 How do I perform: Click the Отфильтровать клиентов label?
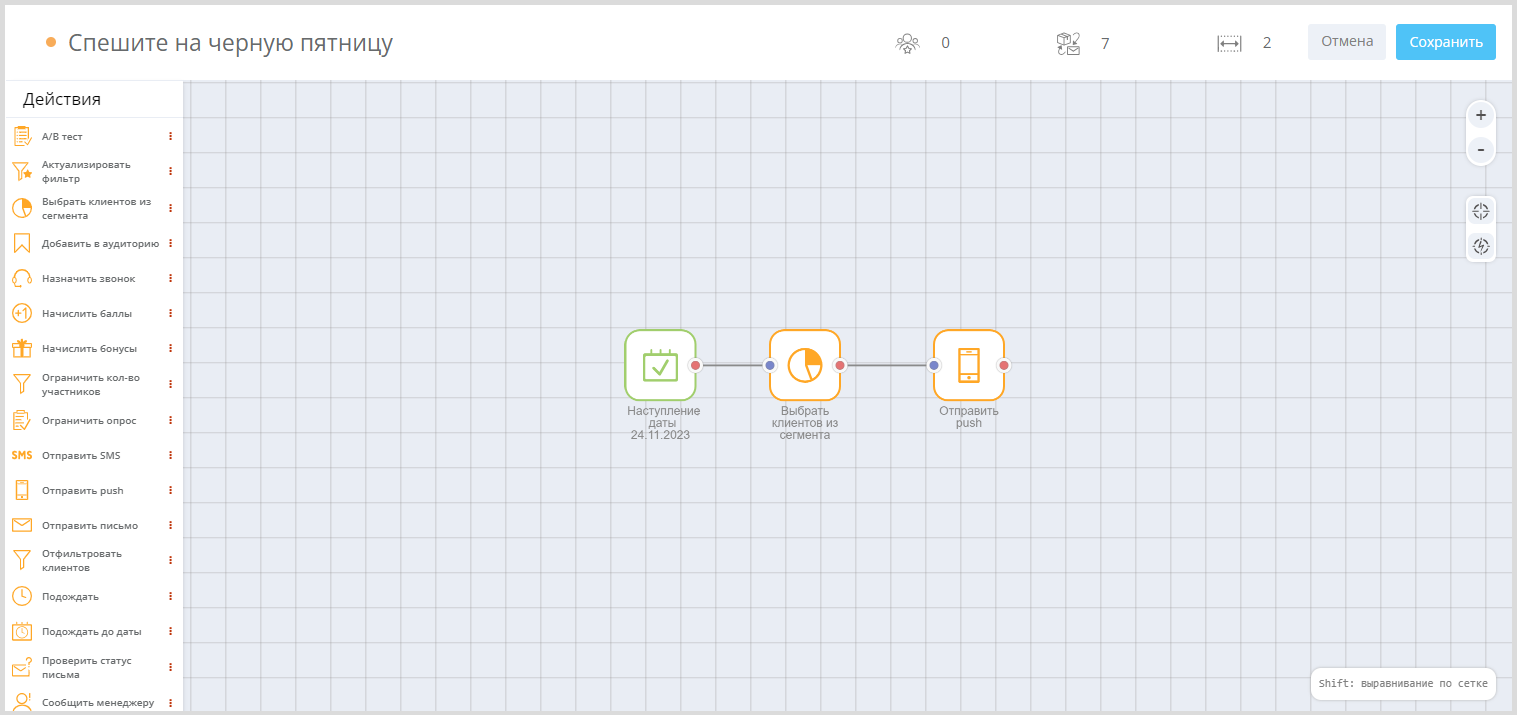point(82,560)
